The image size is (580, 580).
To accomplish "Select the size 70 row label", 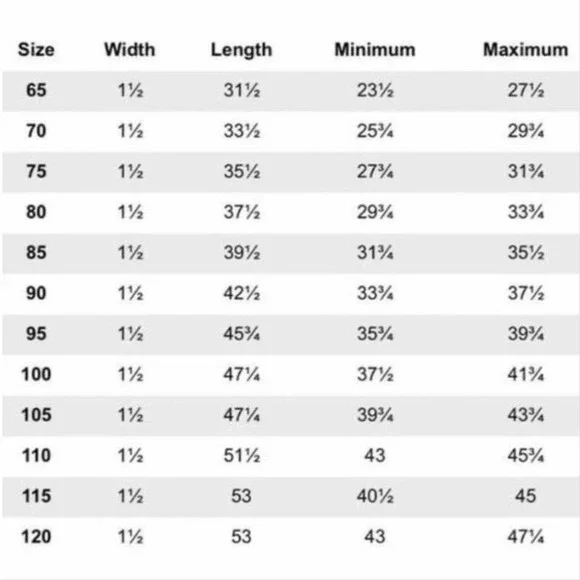I will pyautogui.click(x=36, y=131).
